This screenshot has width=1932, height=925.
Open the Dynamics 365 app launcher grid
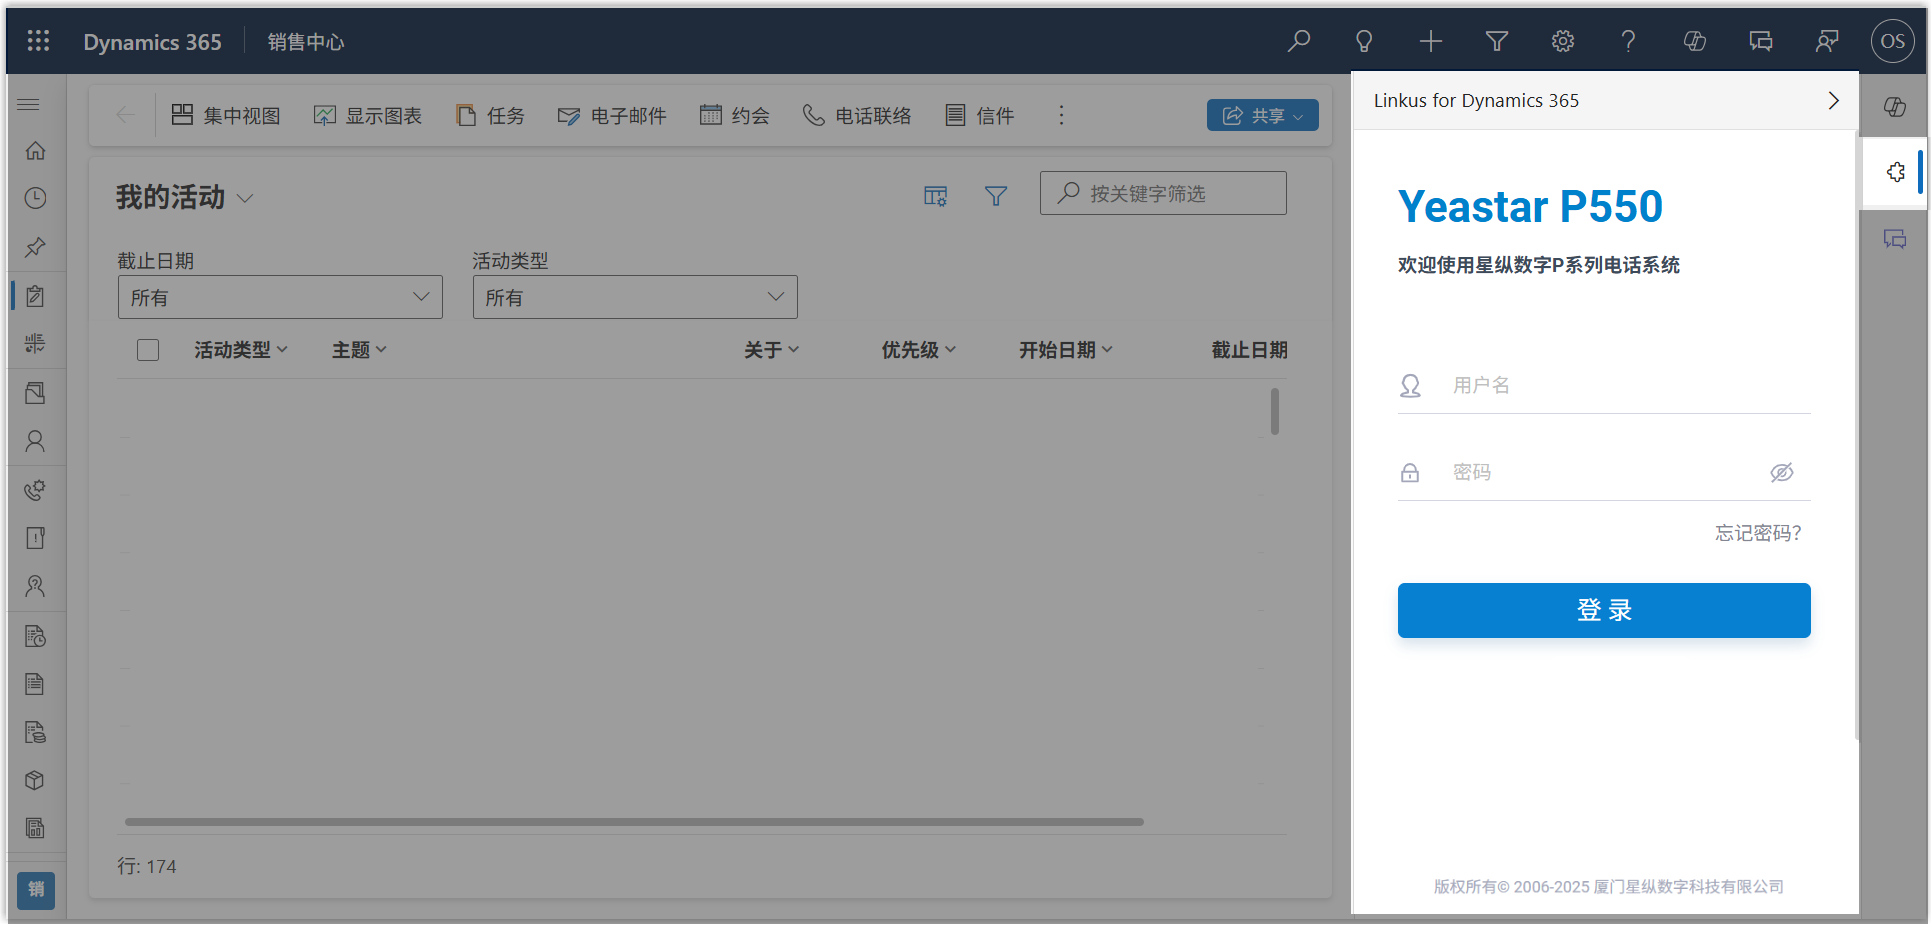coord(38,41)
